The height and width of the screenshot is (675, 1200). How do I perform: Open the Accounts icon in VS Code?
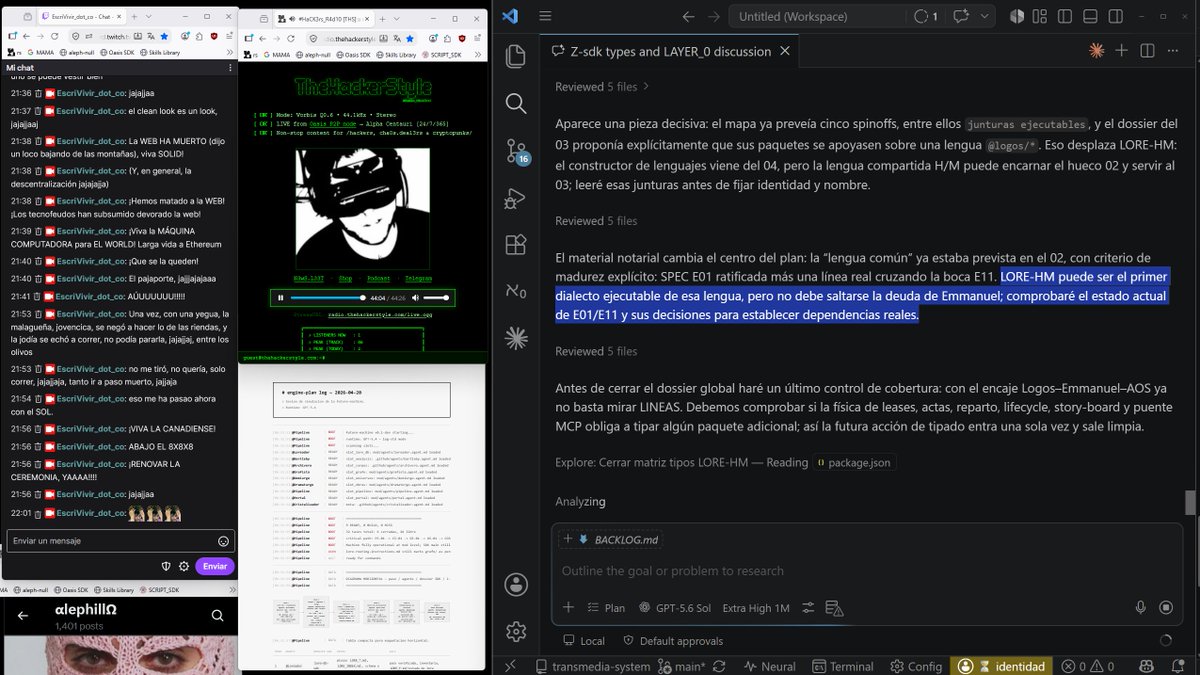516,584
